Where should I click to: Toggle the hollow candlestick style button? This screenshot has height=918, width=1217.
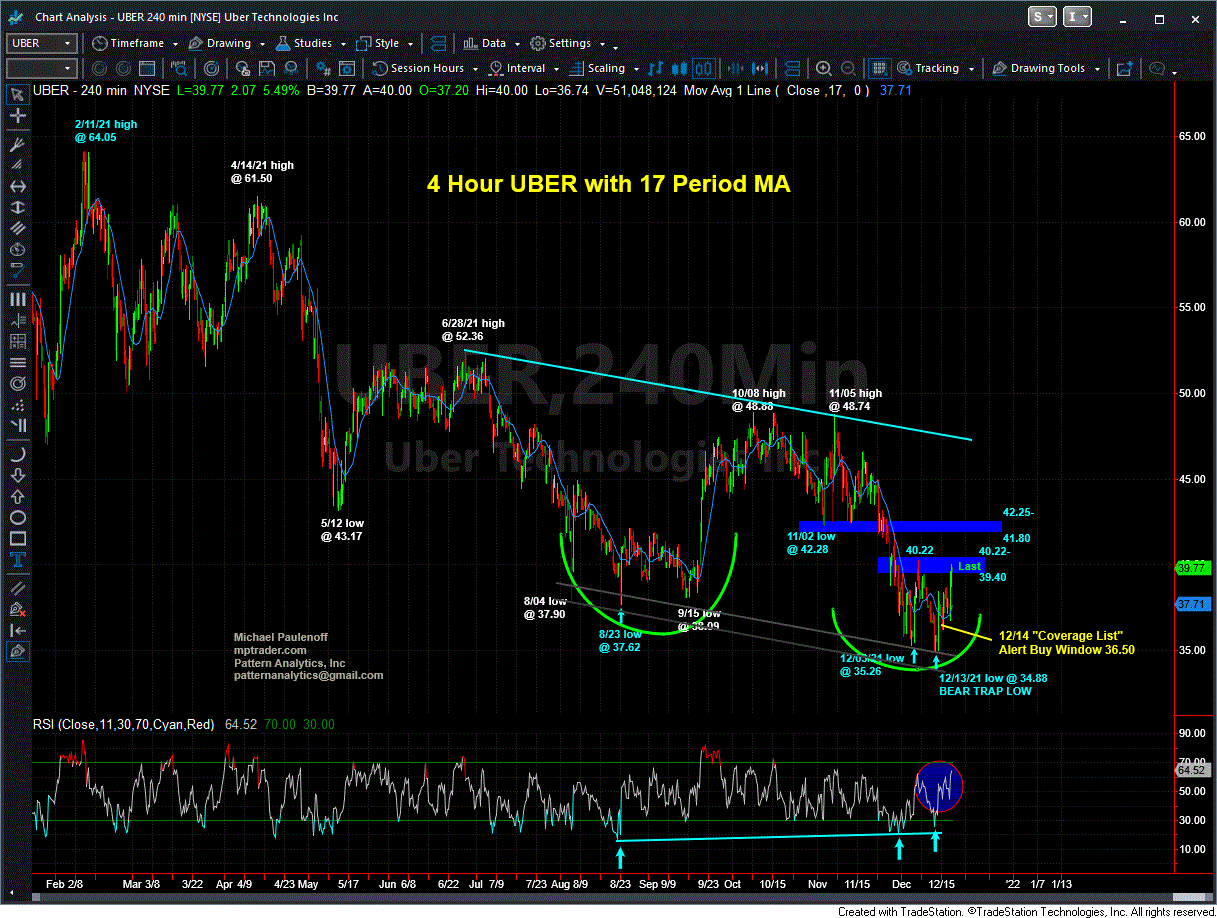pos(703,69)
